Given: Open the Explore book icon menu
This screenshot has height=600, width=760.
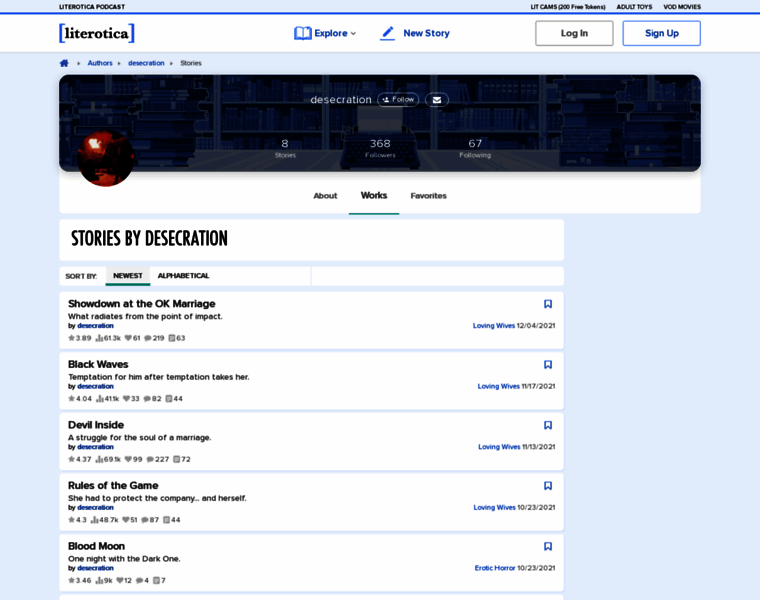Looking at the screenshot, I should (x=303, y=33).
